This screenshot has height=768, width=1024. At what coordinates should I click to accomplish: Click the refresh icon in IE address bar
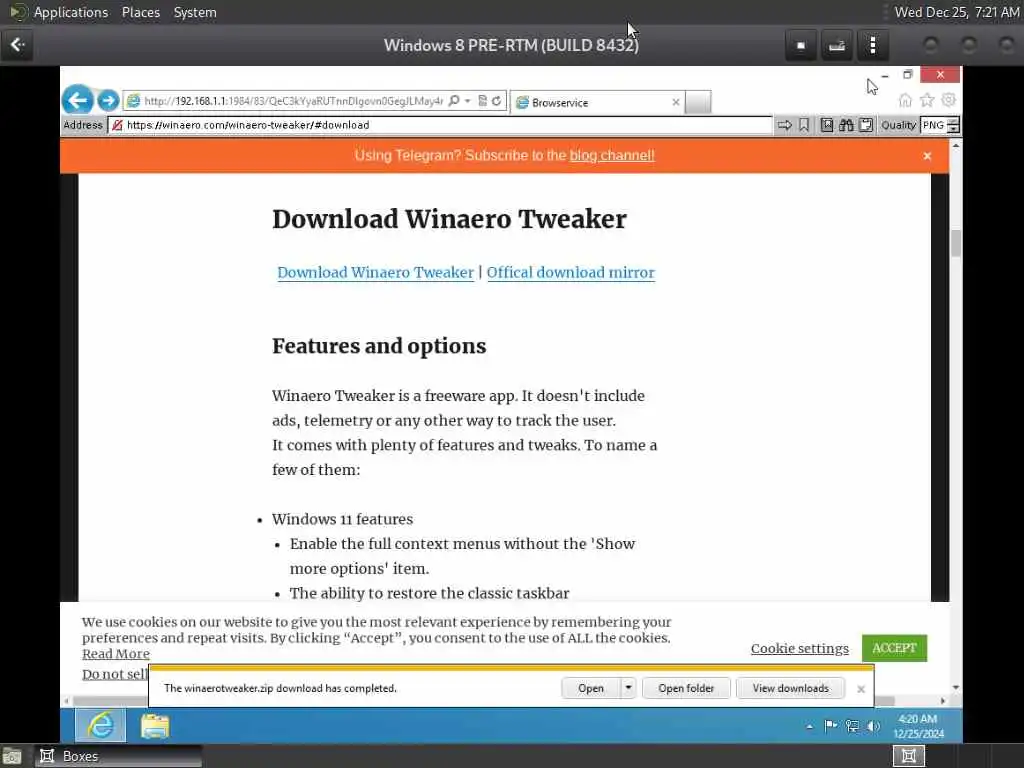coord(497,101)
